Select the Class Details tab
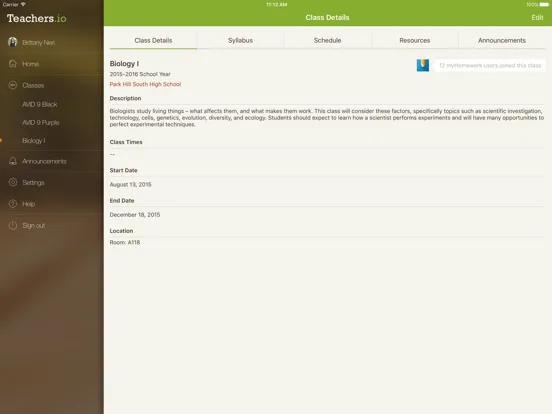The width and height of the screenshot is (552, 414). (153, 40)
